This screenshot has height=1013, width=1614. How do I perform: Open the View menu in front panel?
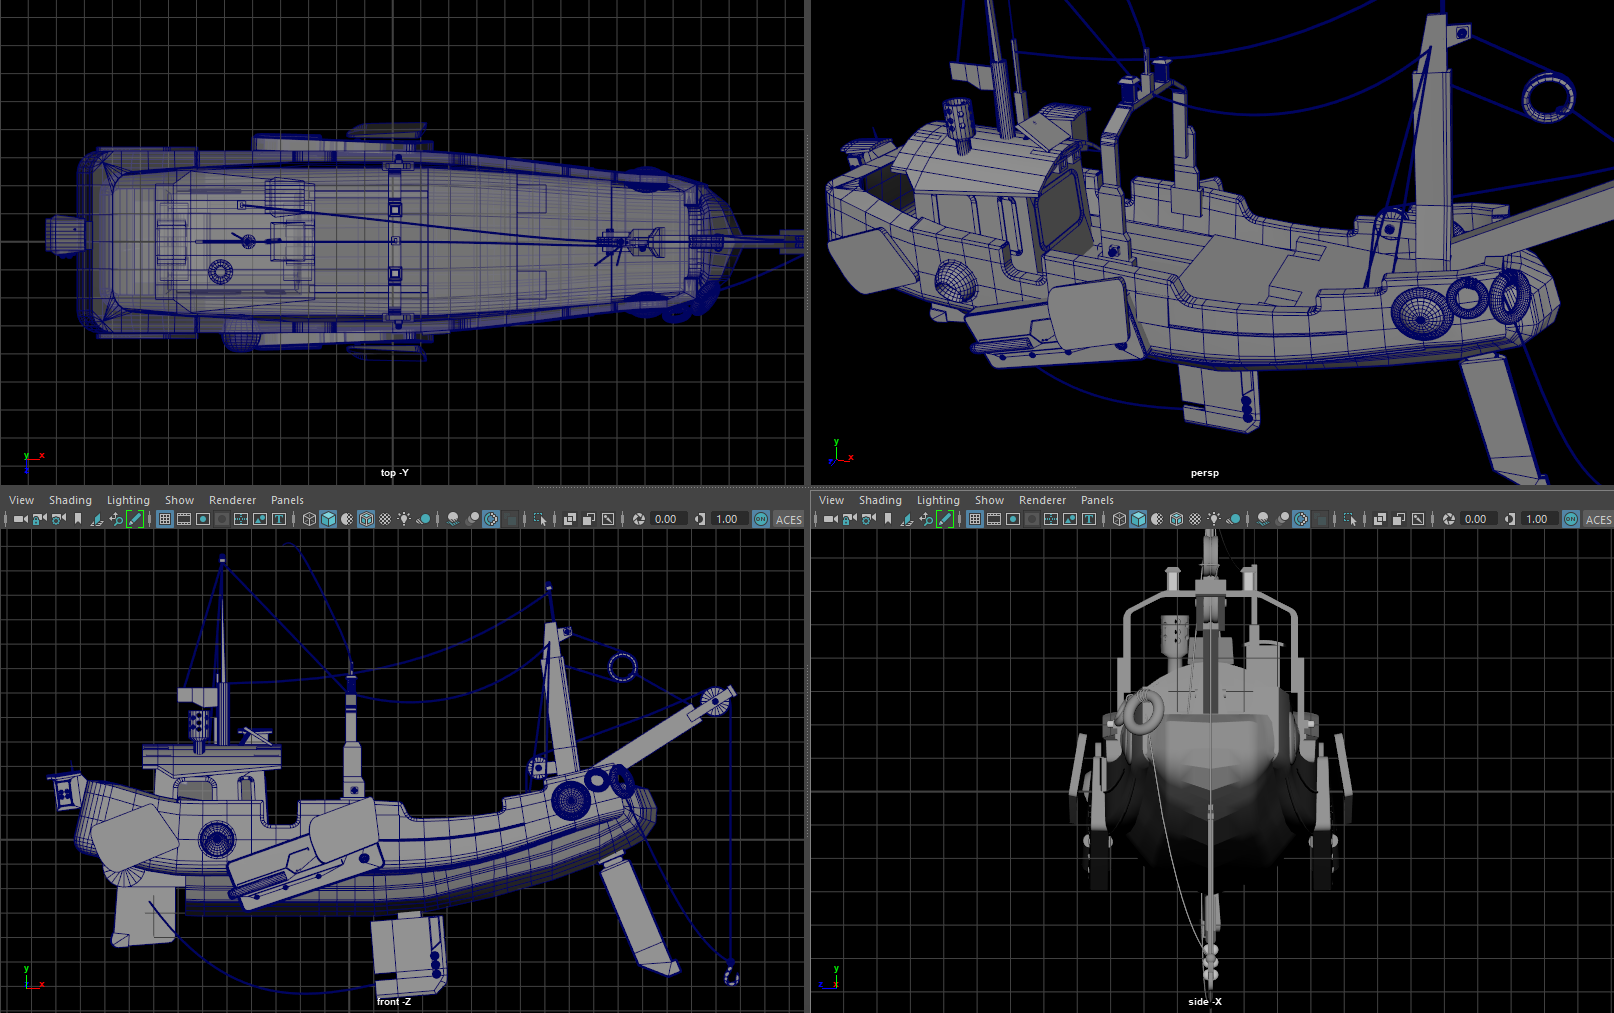click(x=21, y=500)
